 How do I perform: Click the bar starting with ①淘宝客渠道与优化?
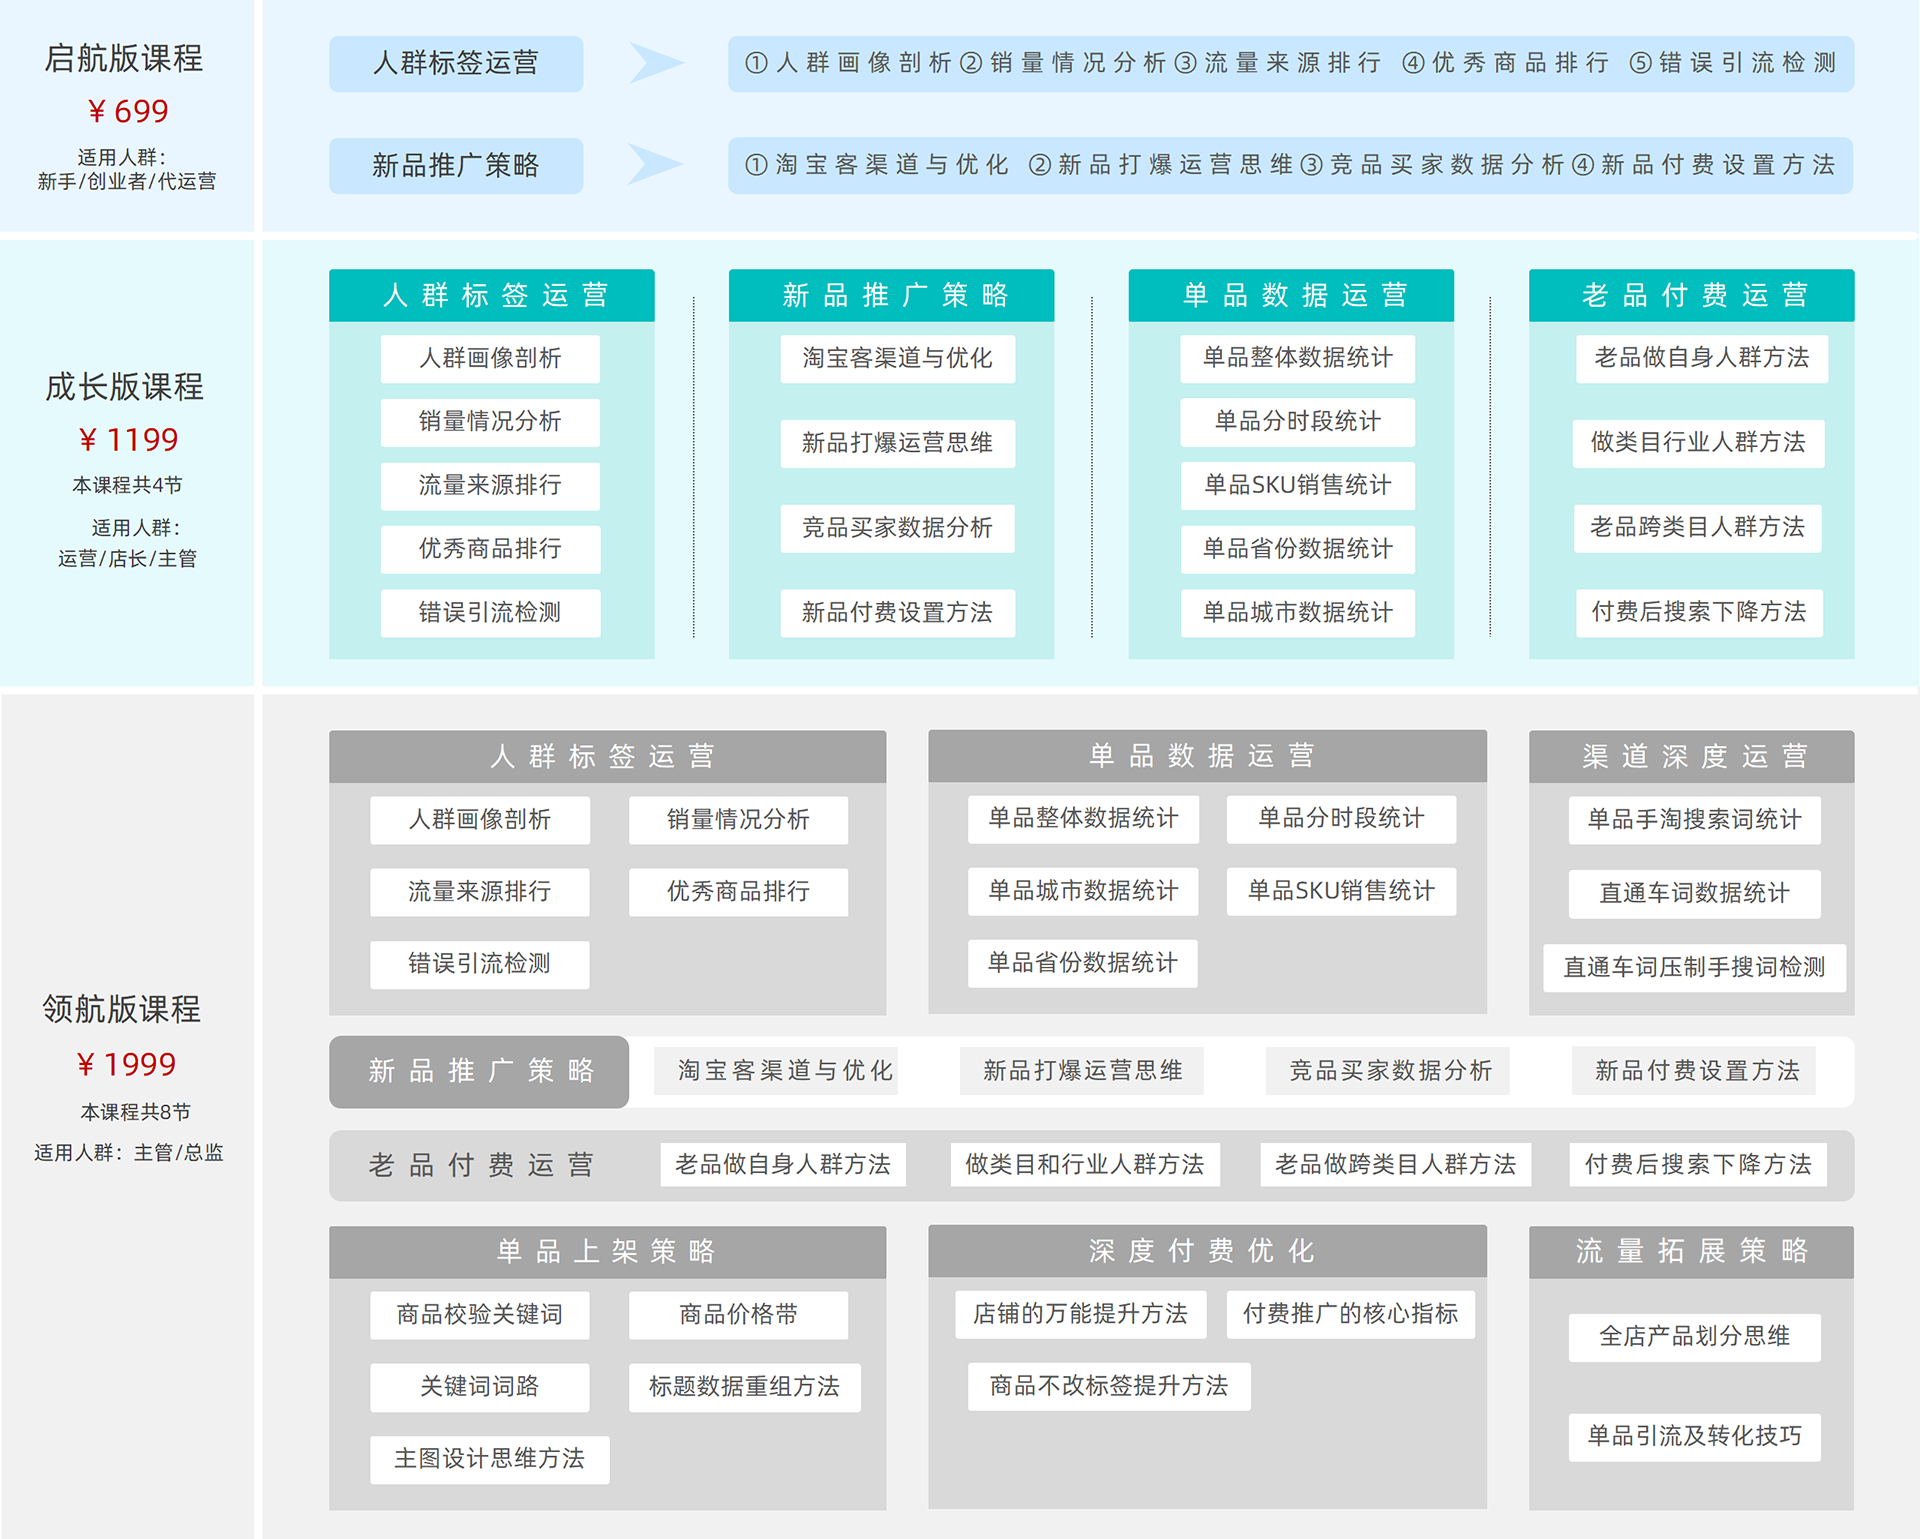click(1290, 165)
